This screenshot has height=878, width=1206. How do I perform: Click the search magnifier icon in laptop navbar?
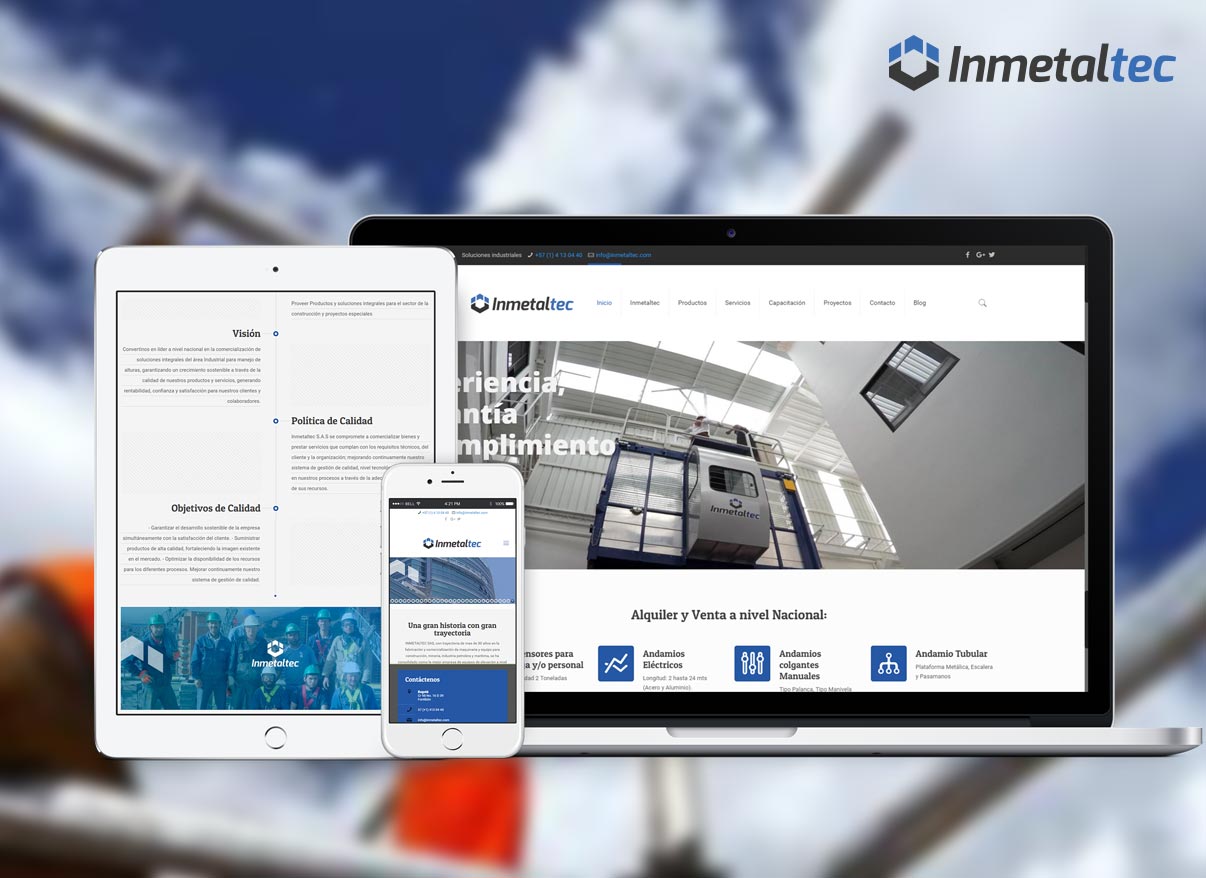tap(982, 303)
